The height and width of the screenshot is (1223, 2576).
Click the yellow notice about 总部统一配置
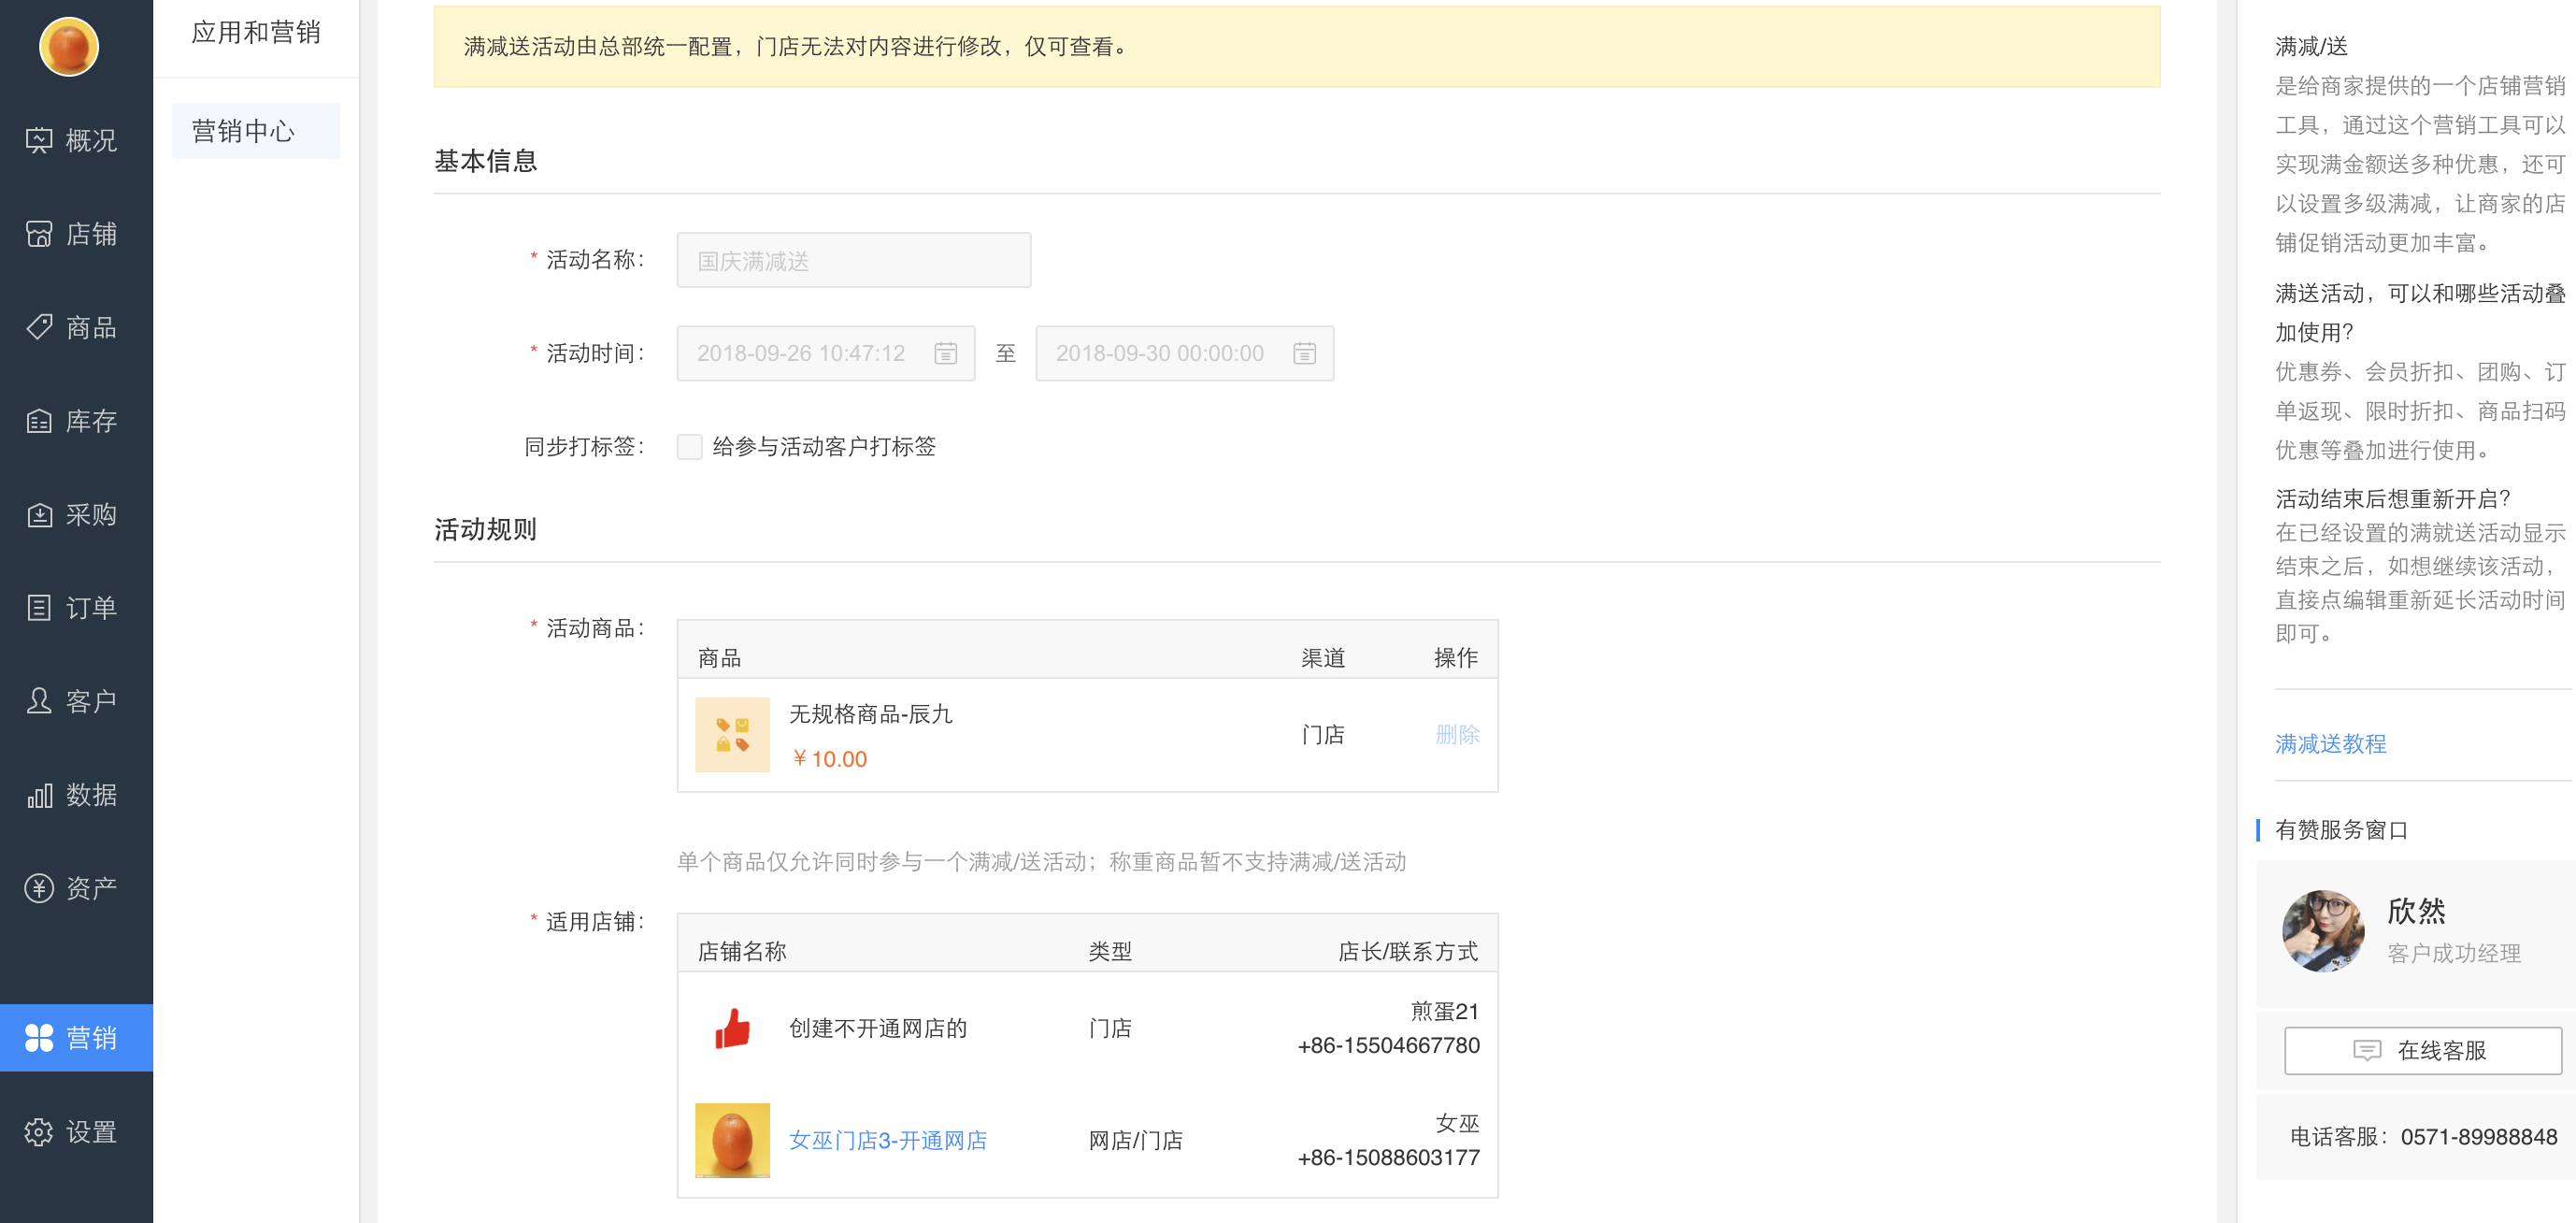(x=1296, y=47)
